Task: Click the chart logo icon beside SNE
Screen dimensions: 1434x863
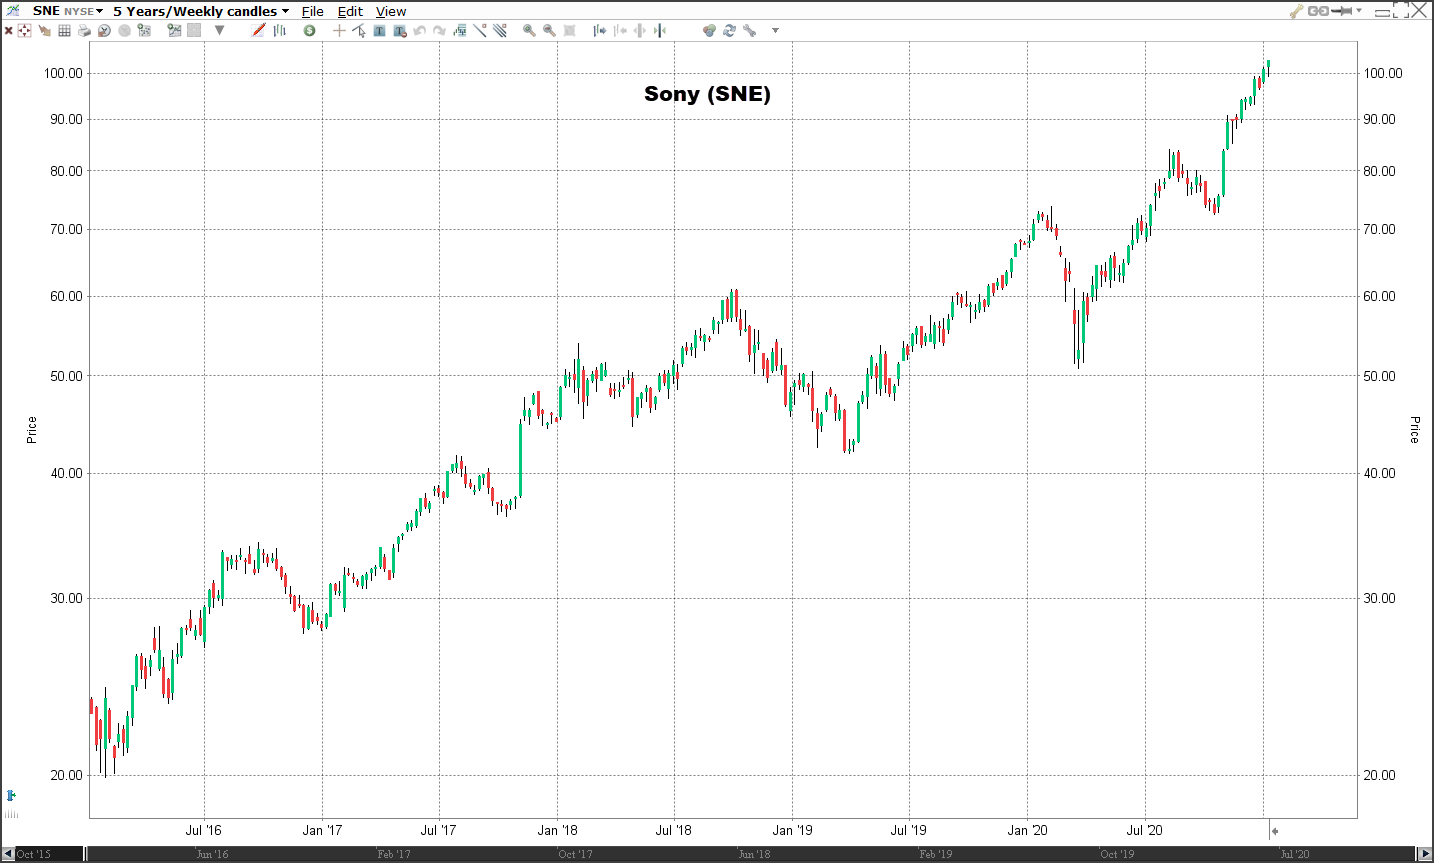Action: point(13,11)
